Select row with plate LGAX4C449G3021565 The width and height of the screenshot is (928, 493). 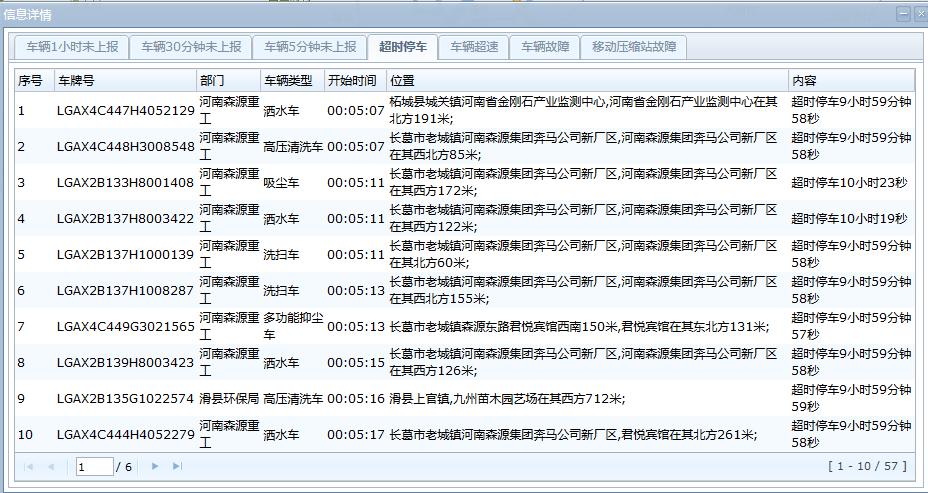(x=125, y=326)
